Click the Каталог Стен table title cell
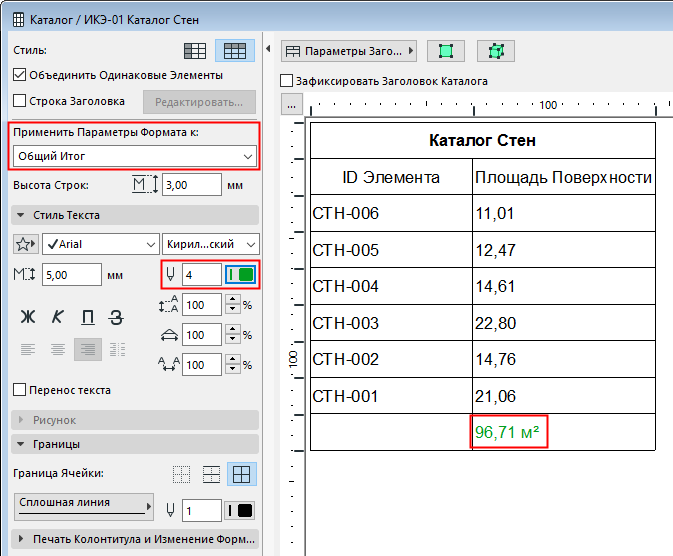 click(483, 140)
